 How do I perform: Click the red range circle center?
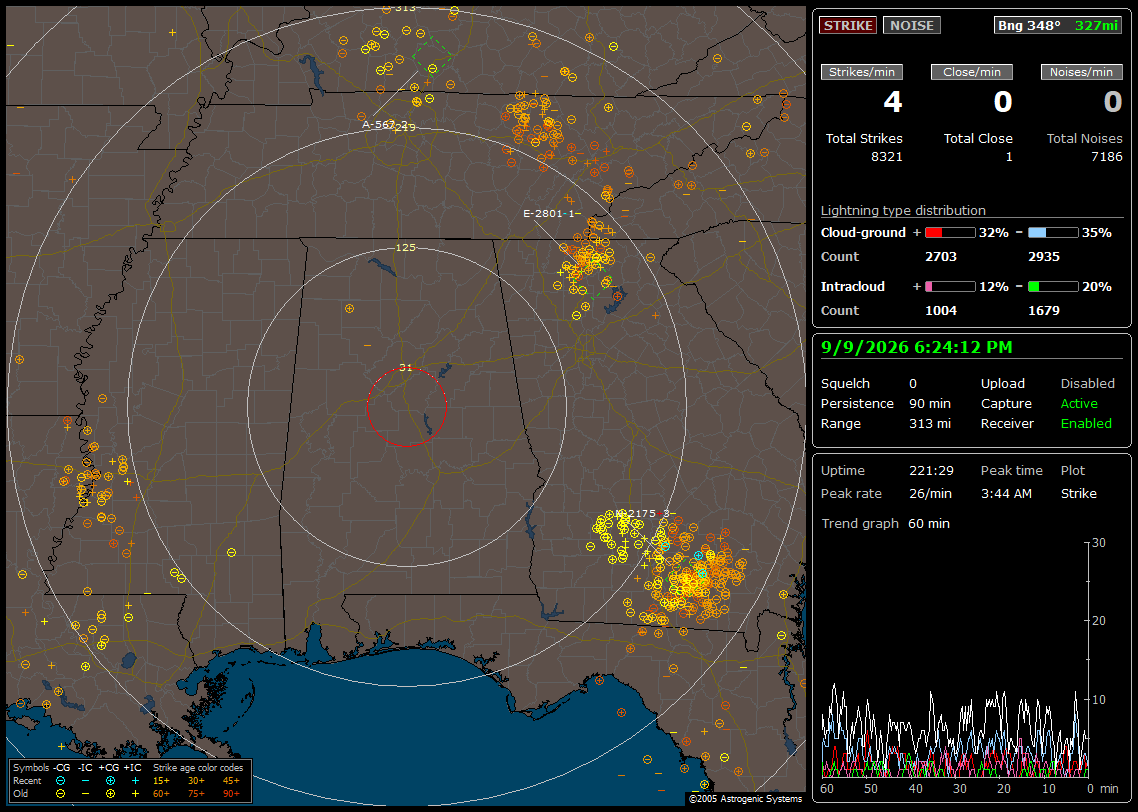(x=406, y=407)
